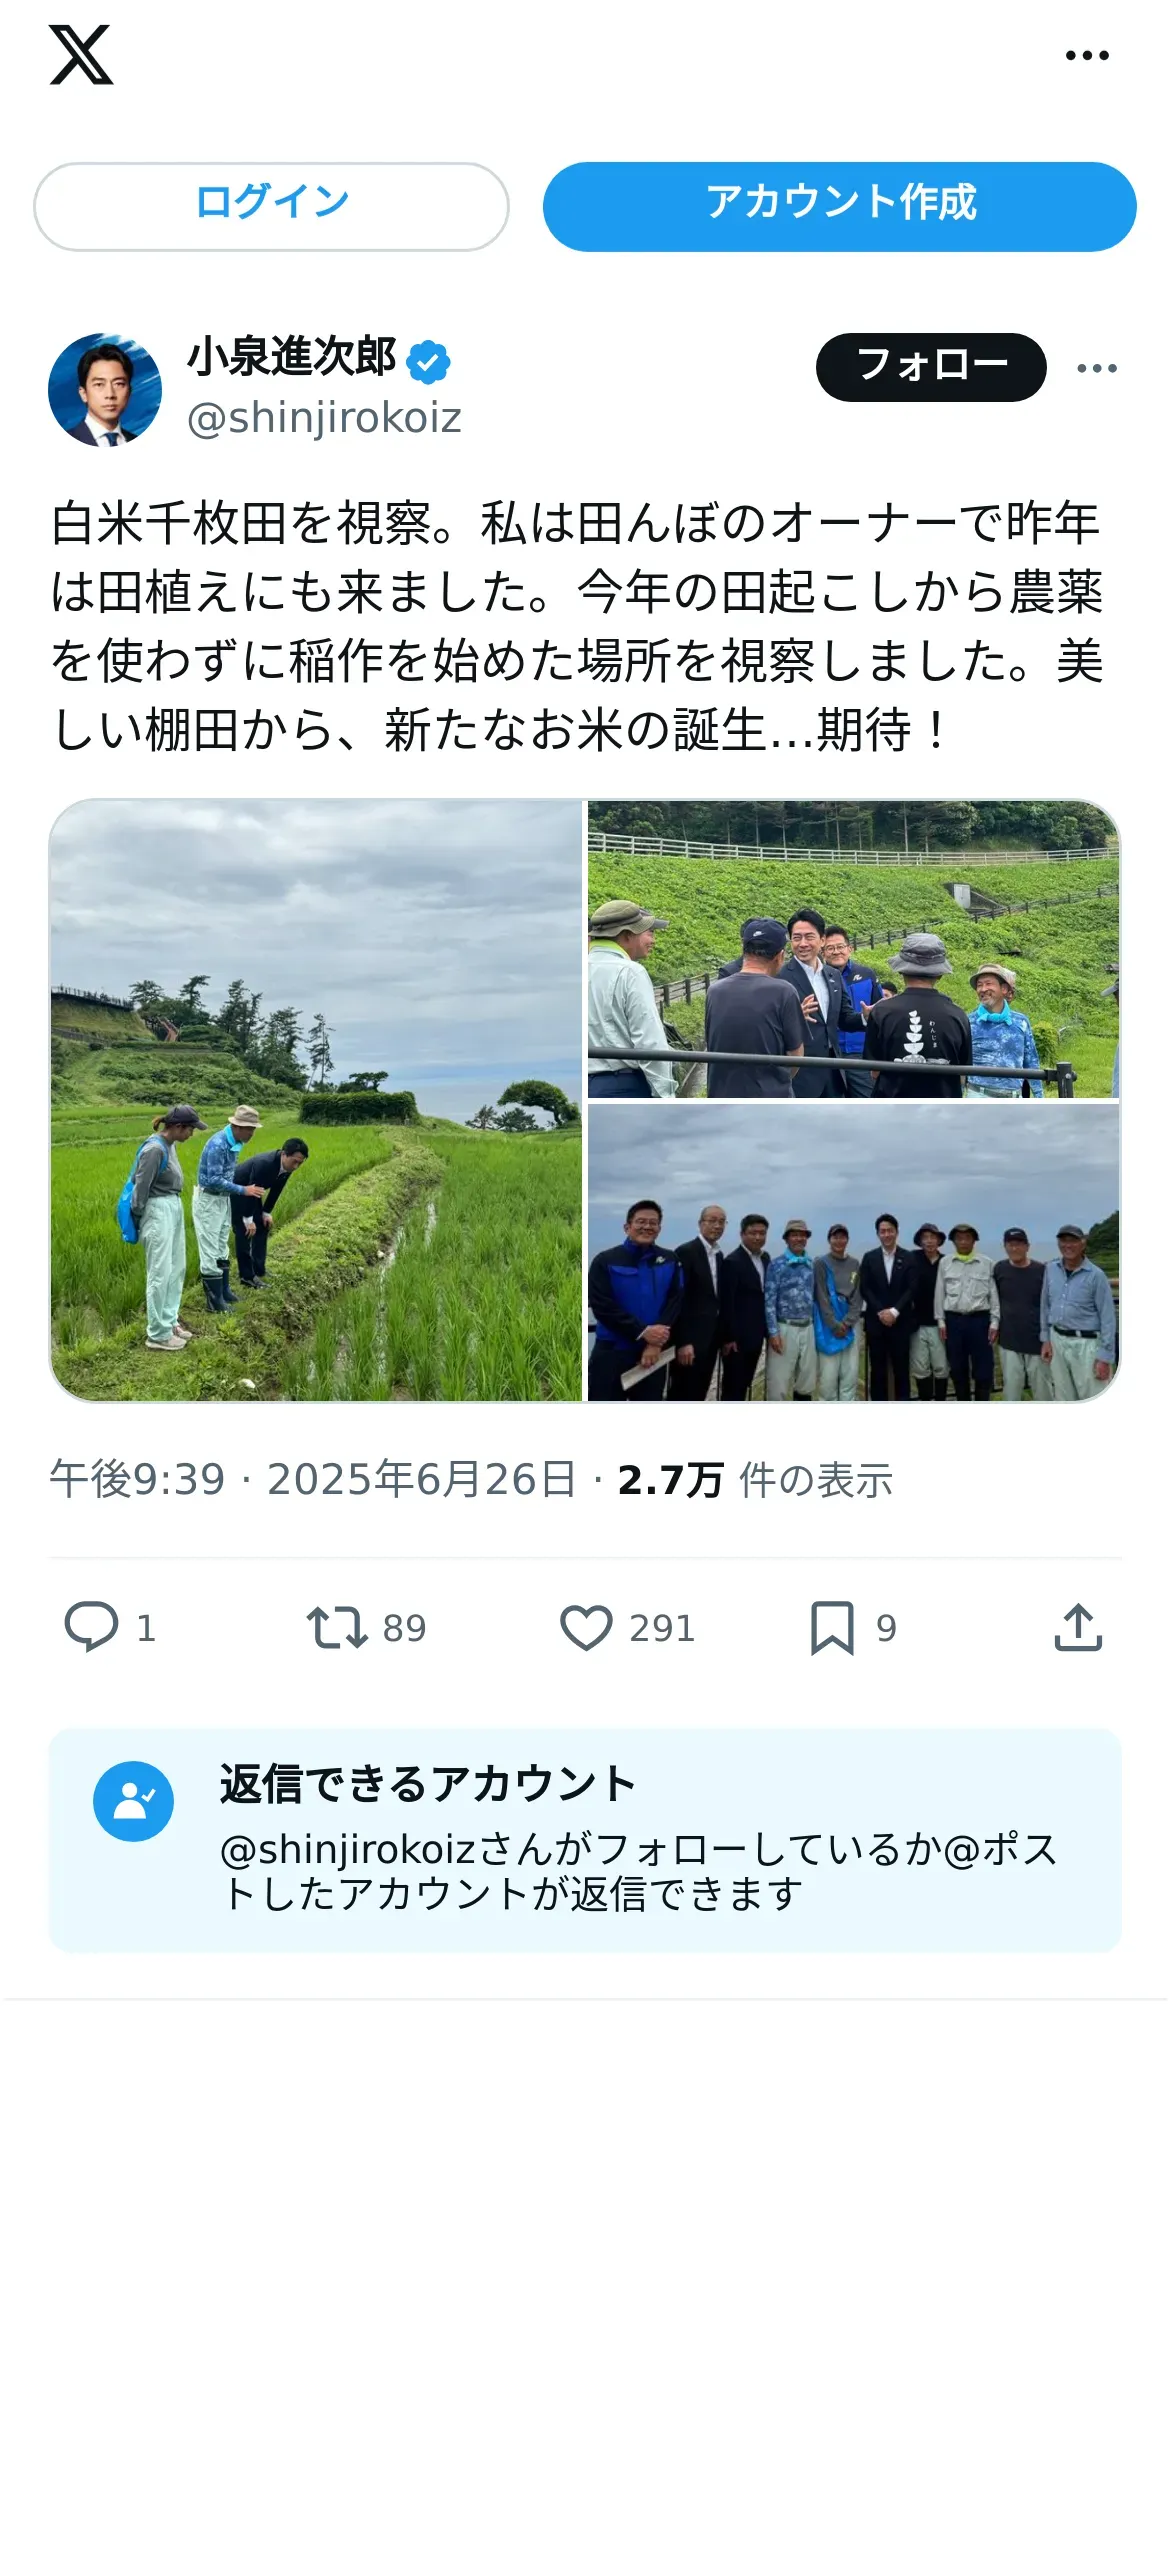Open the bottom-right group photo
1170x2571 pixels.
click(853, 1252)
